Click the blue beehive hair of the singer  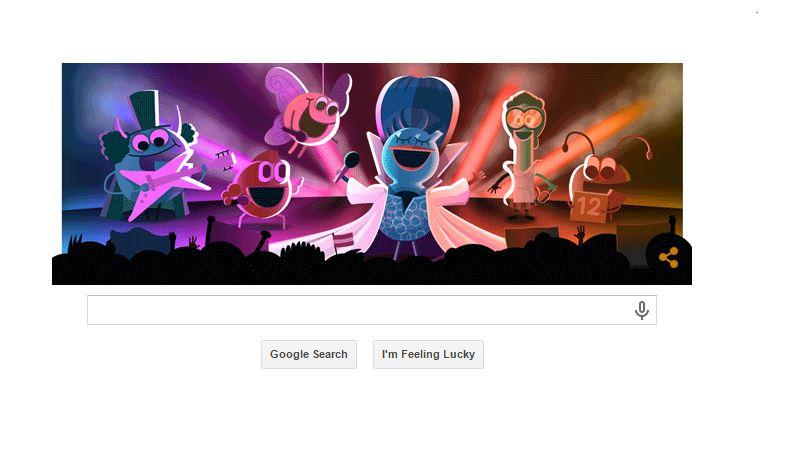click(x=409, y=105)
